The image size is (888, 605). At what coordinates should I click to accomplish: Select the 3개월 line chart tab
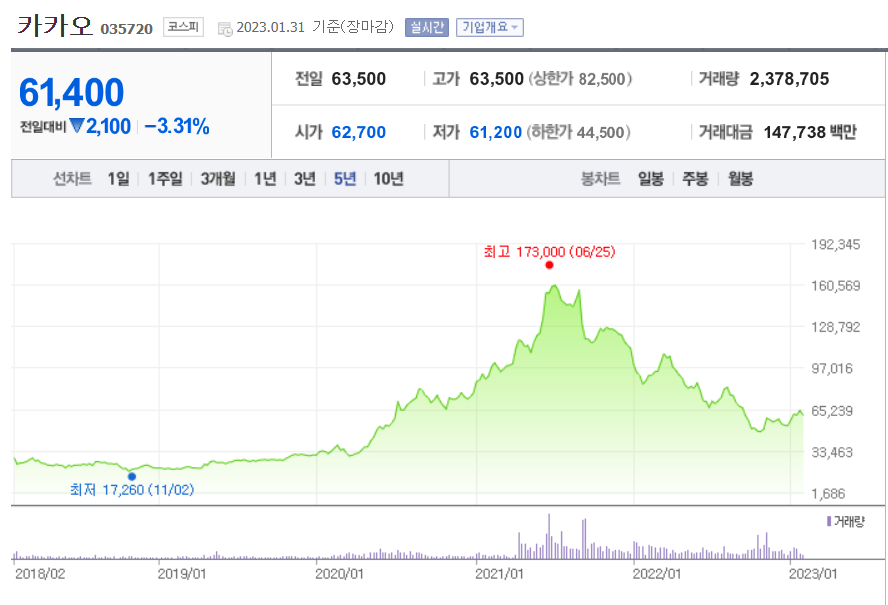point(218,179)
